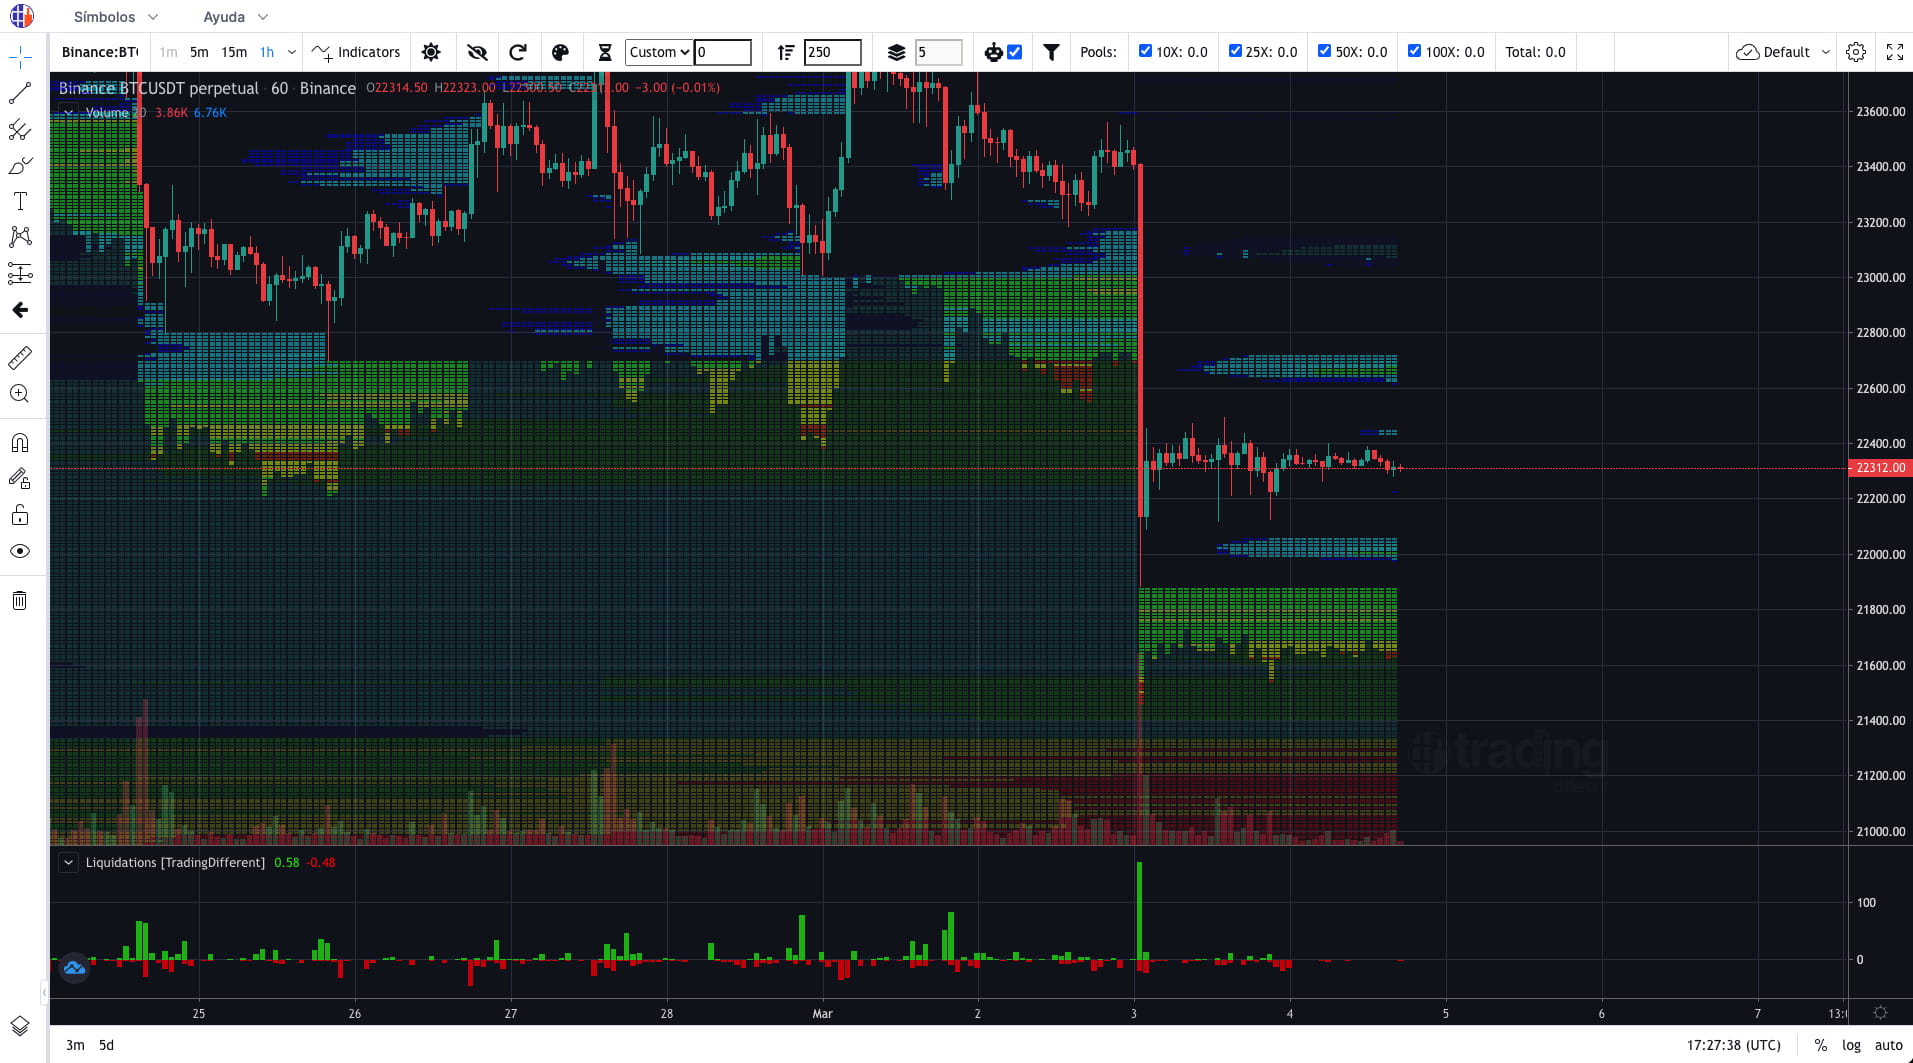
Task: Enter fullscreen chart mode
Action: (x=1895, y=52)
